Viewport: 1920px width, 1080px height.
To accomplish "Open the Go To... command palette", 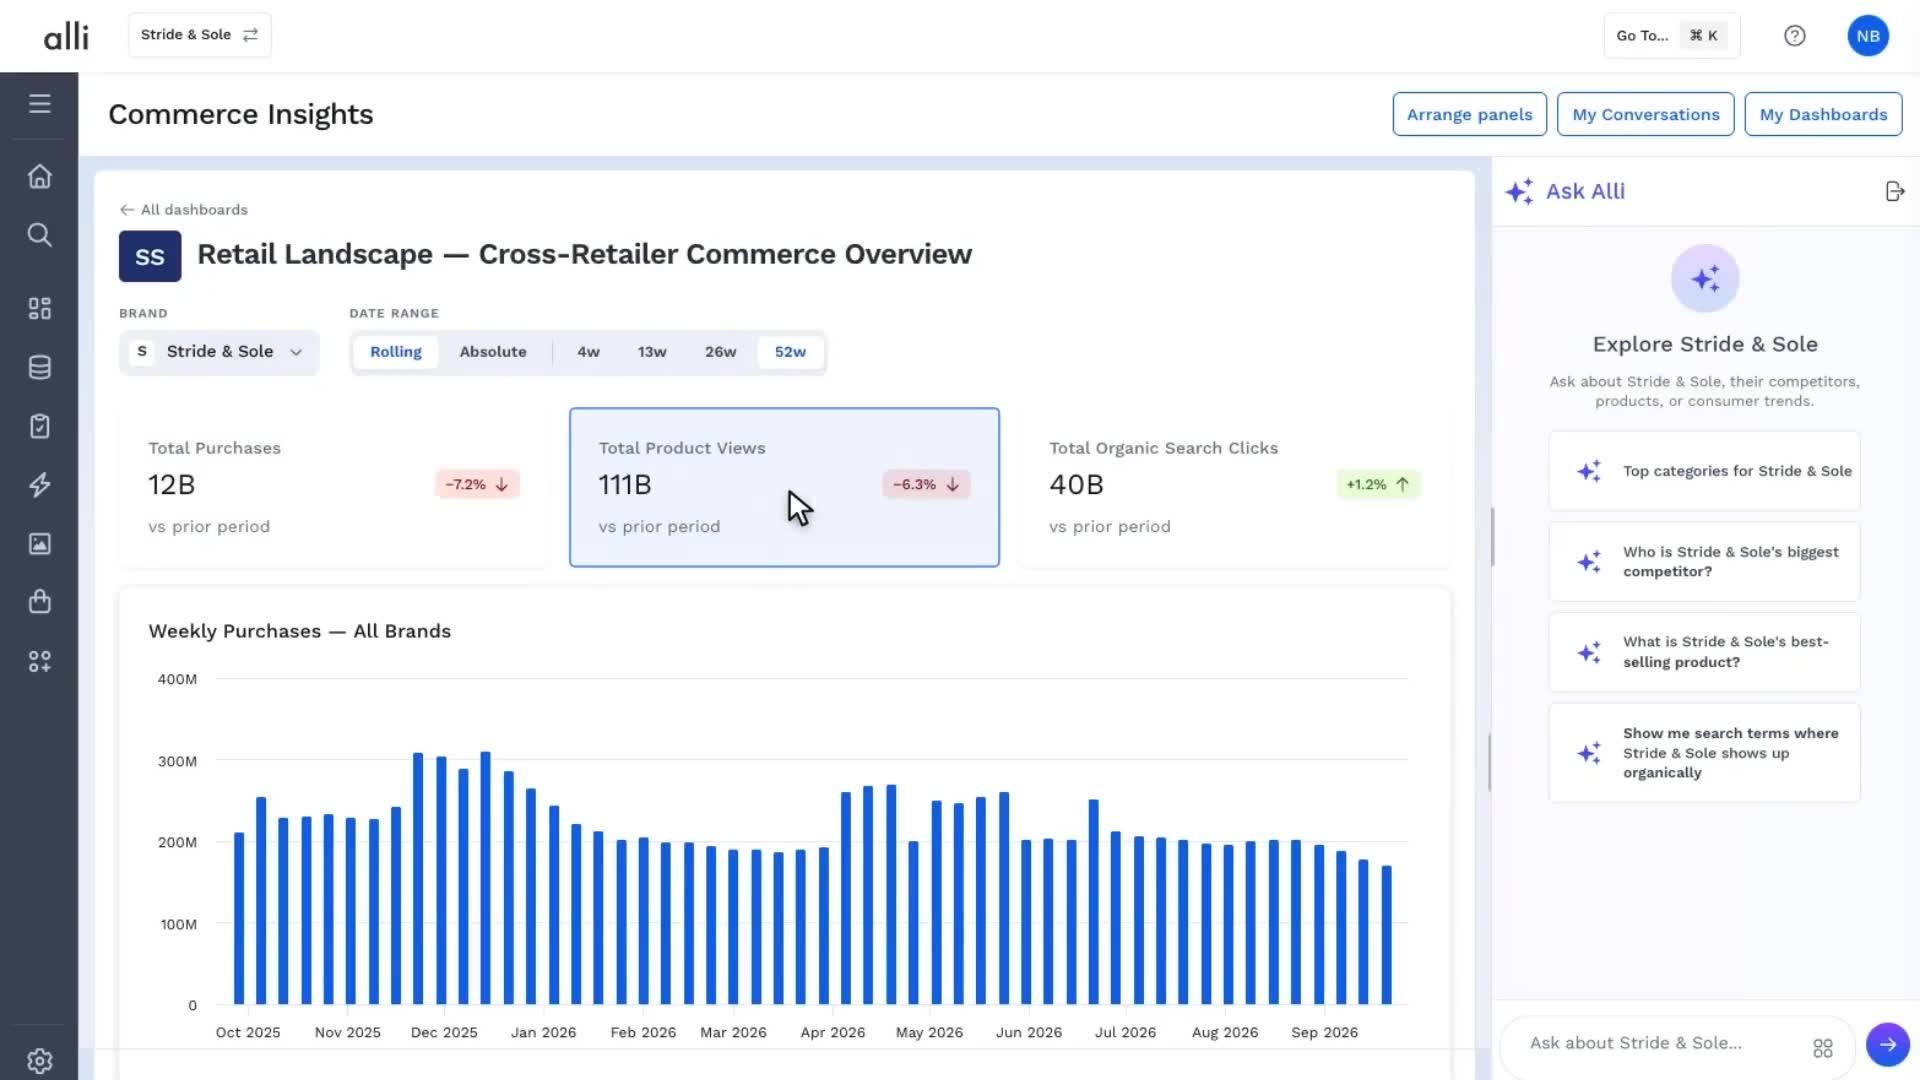I will 1671,36.
